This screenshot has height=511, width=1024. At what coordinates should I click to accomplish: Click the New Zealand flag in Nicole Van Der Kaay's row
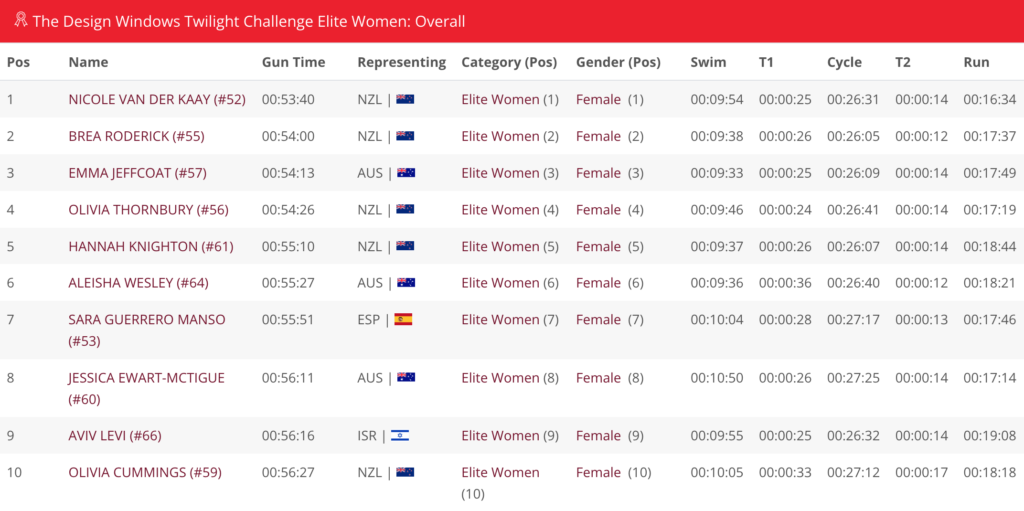click(405, 99)
